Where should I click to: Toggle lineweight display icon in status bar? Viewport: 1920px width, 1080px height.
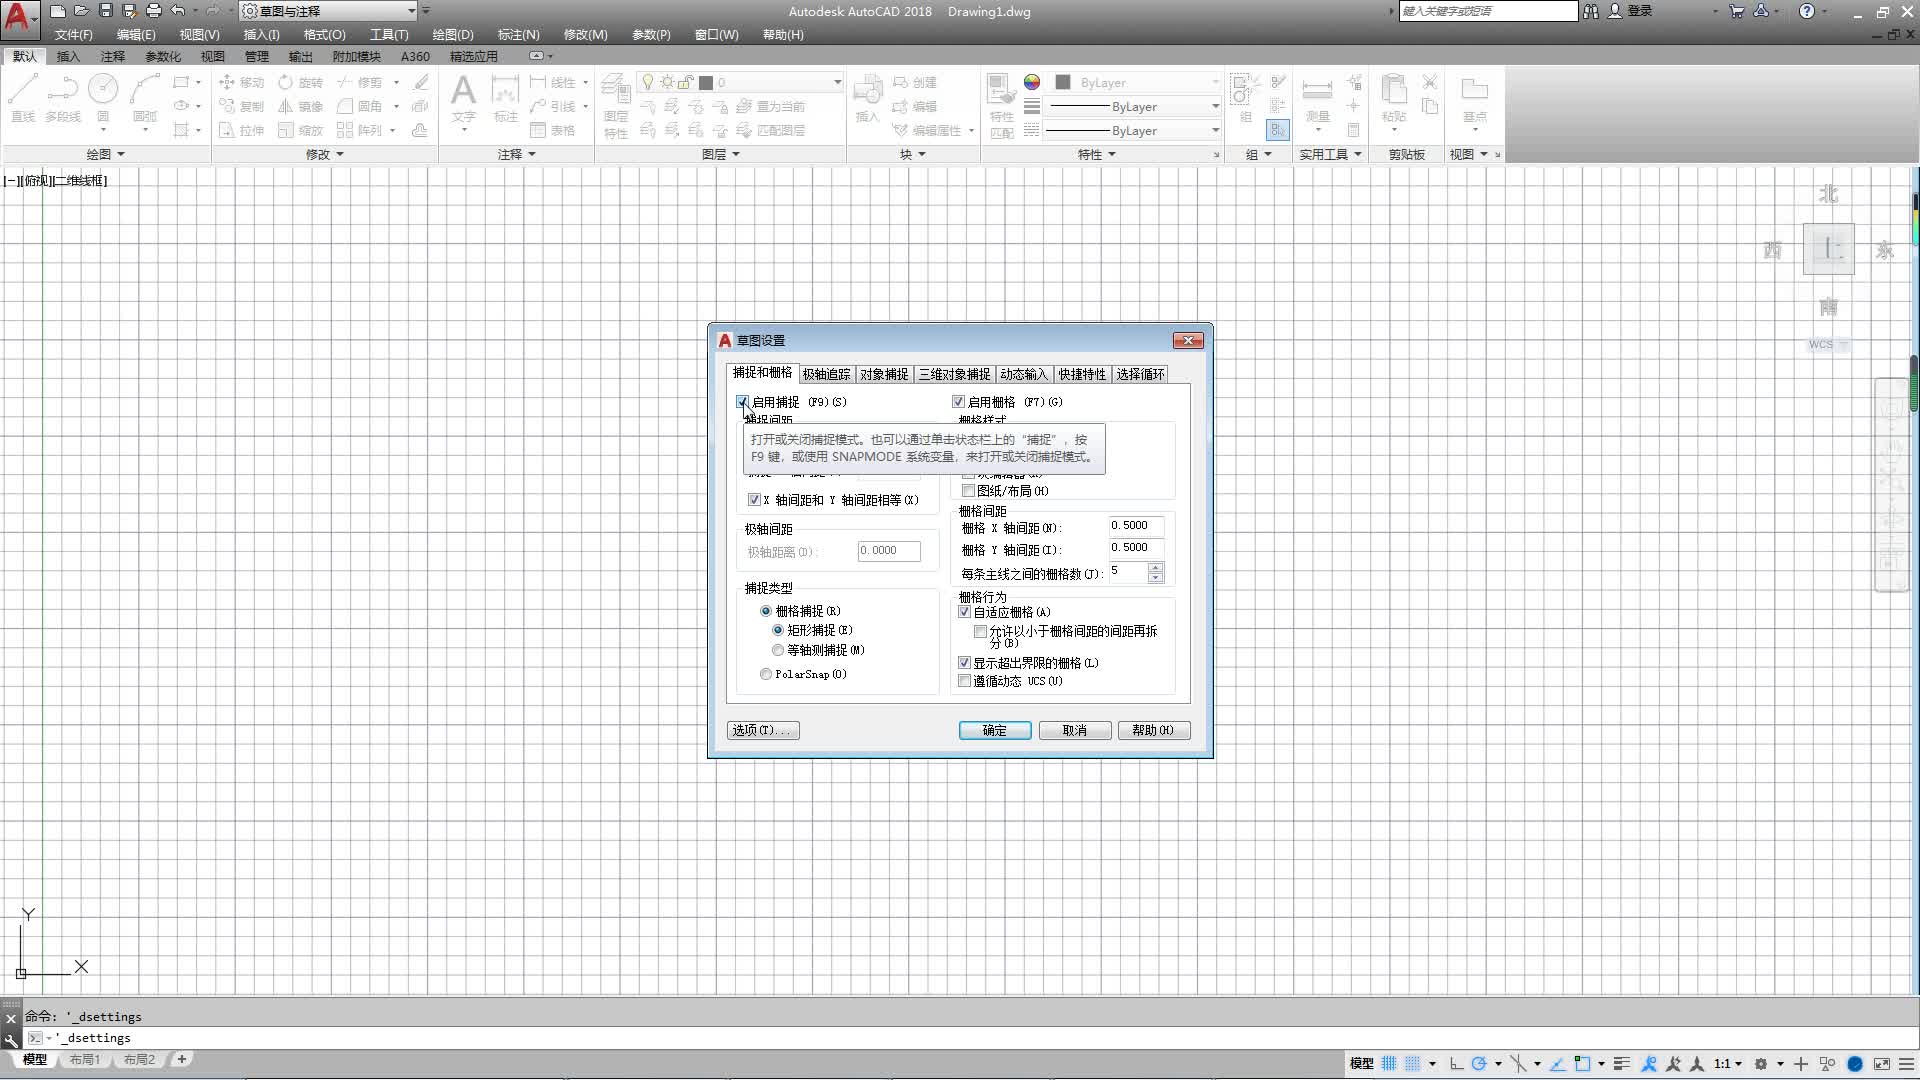point(1622,1063)
